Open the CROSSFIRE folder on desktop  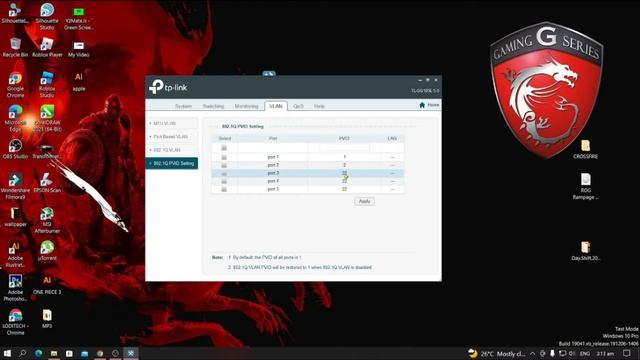pyautogui.click(x=585, y=149)
